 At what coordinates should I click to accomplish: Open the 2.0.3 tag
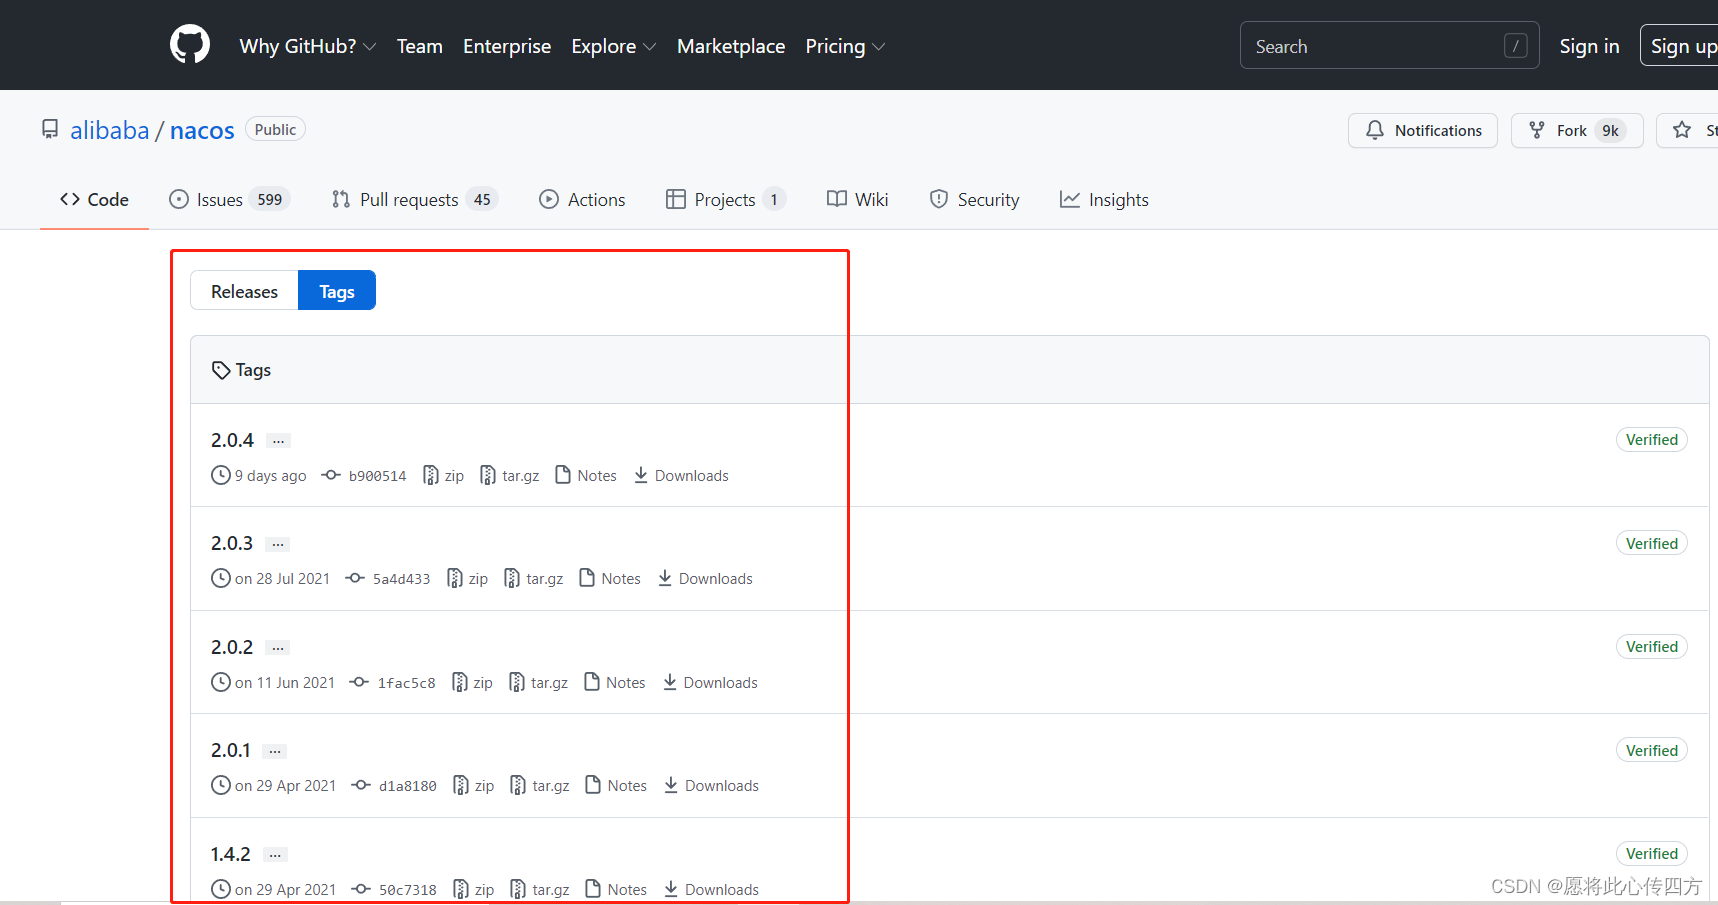(x=232, y=543)
